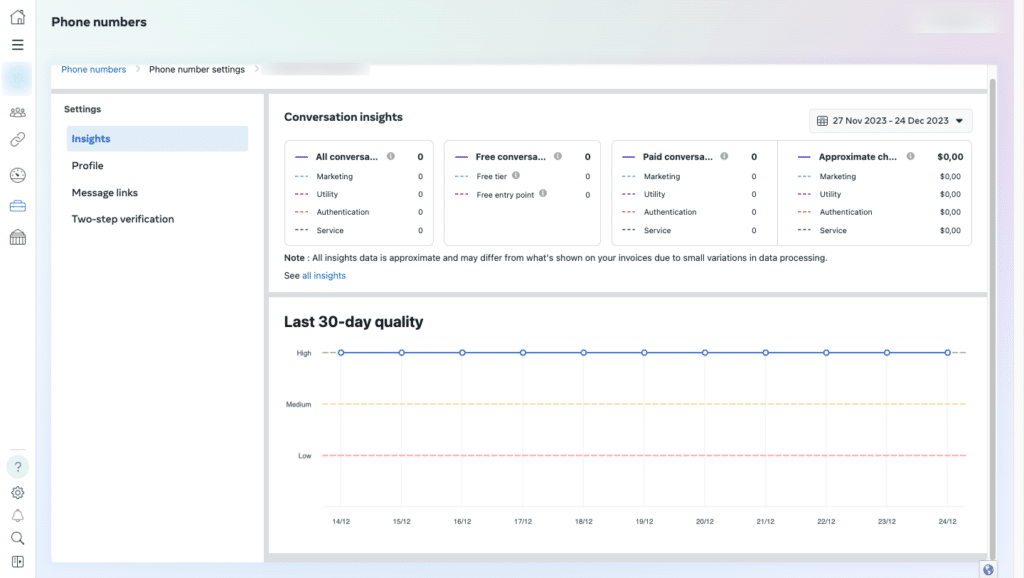1024x578 pixels.
Task: Open the bank building icon in sidebar
Action: tap(18, 237)
